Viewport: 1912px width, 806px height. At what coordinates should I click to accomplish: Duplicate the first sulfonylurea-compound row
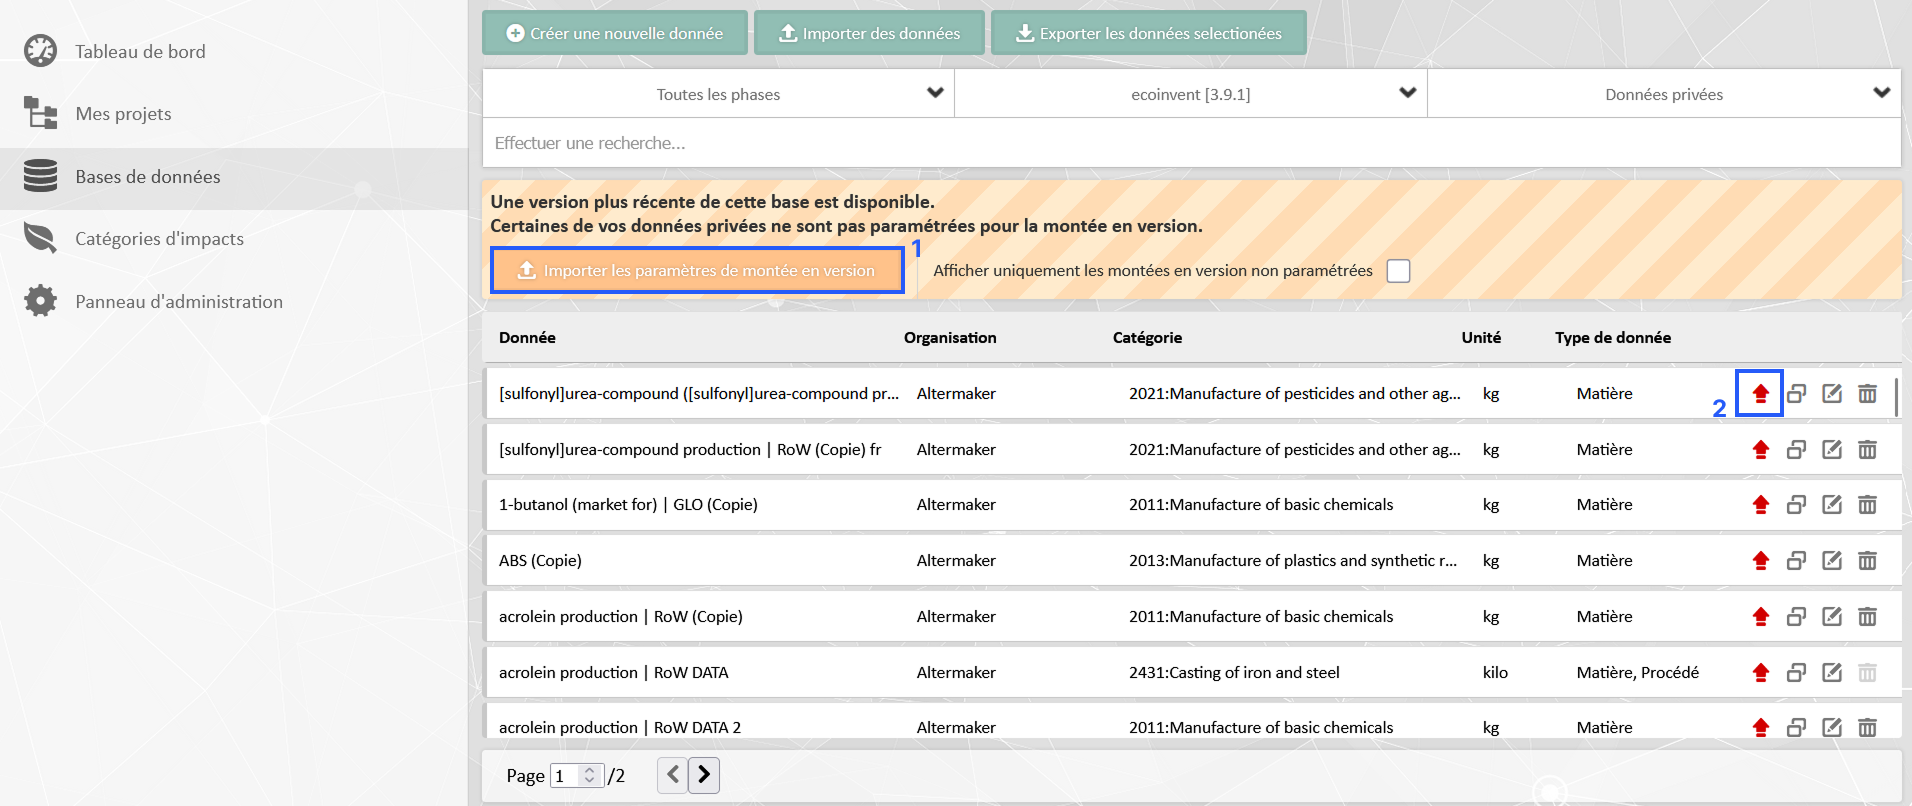click(x=1796, y=393)
